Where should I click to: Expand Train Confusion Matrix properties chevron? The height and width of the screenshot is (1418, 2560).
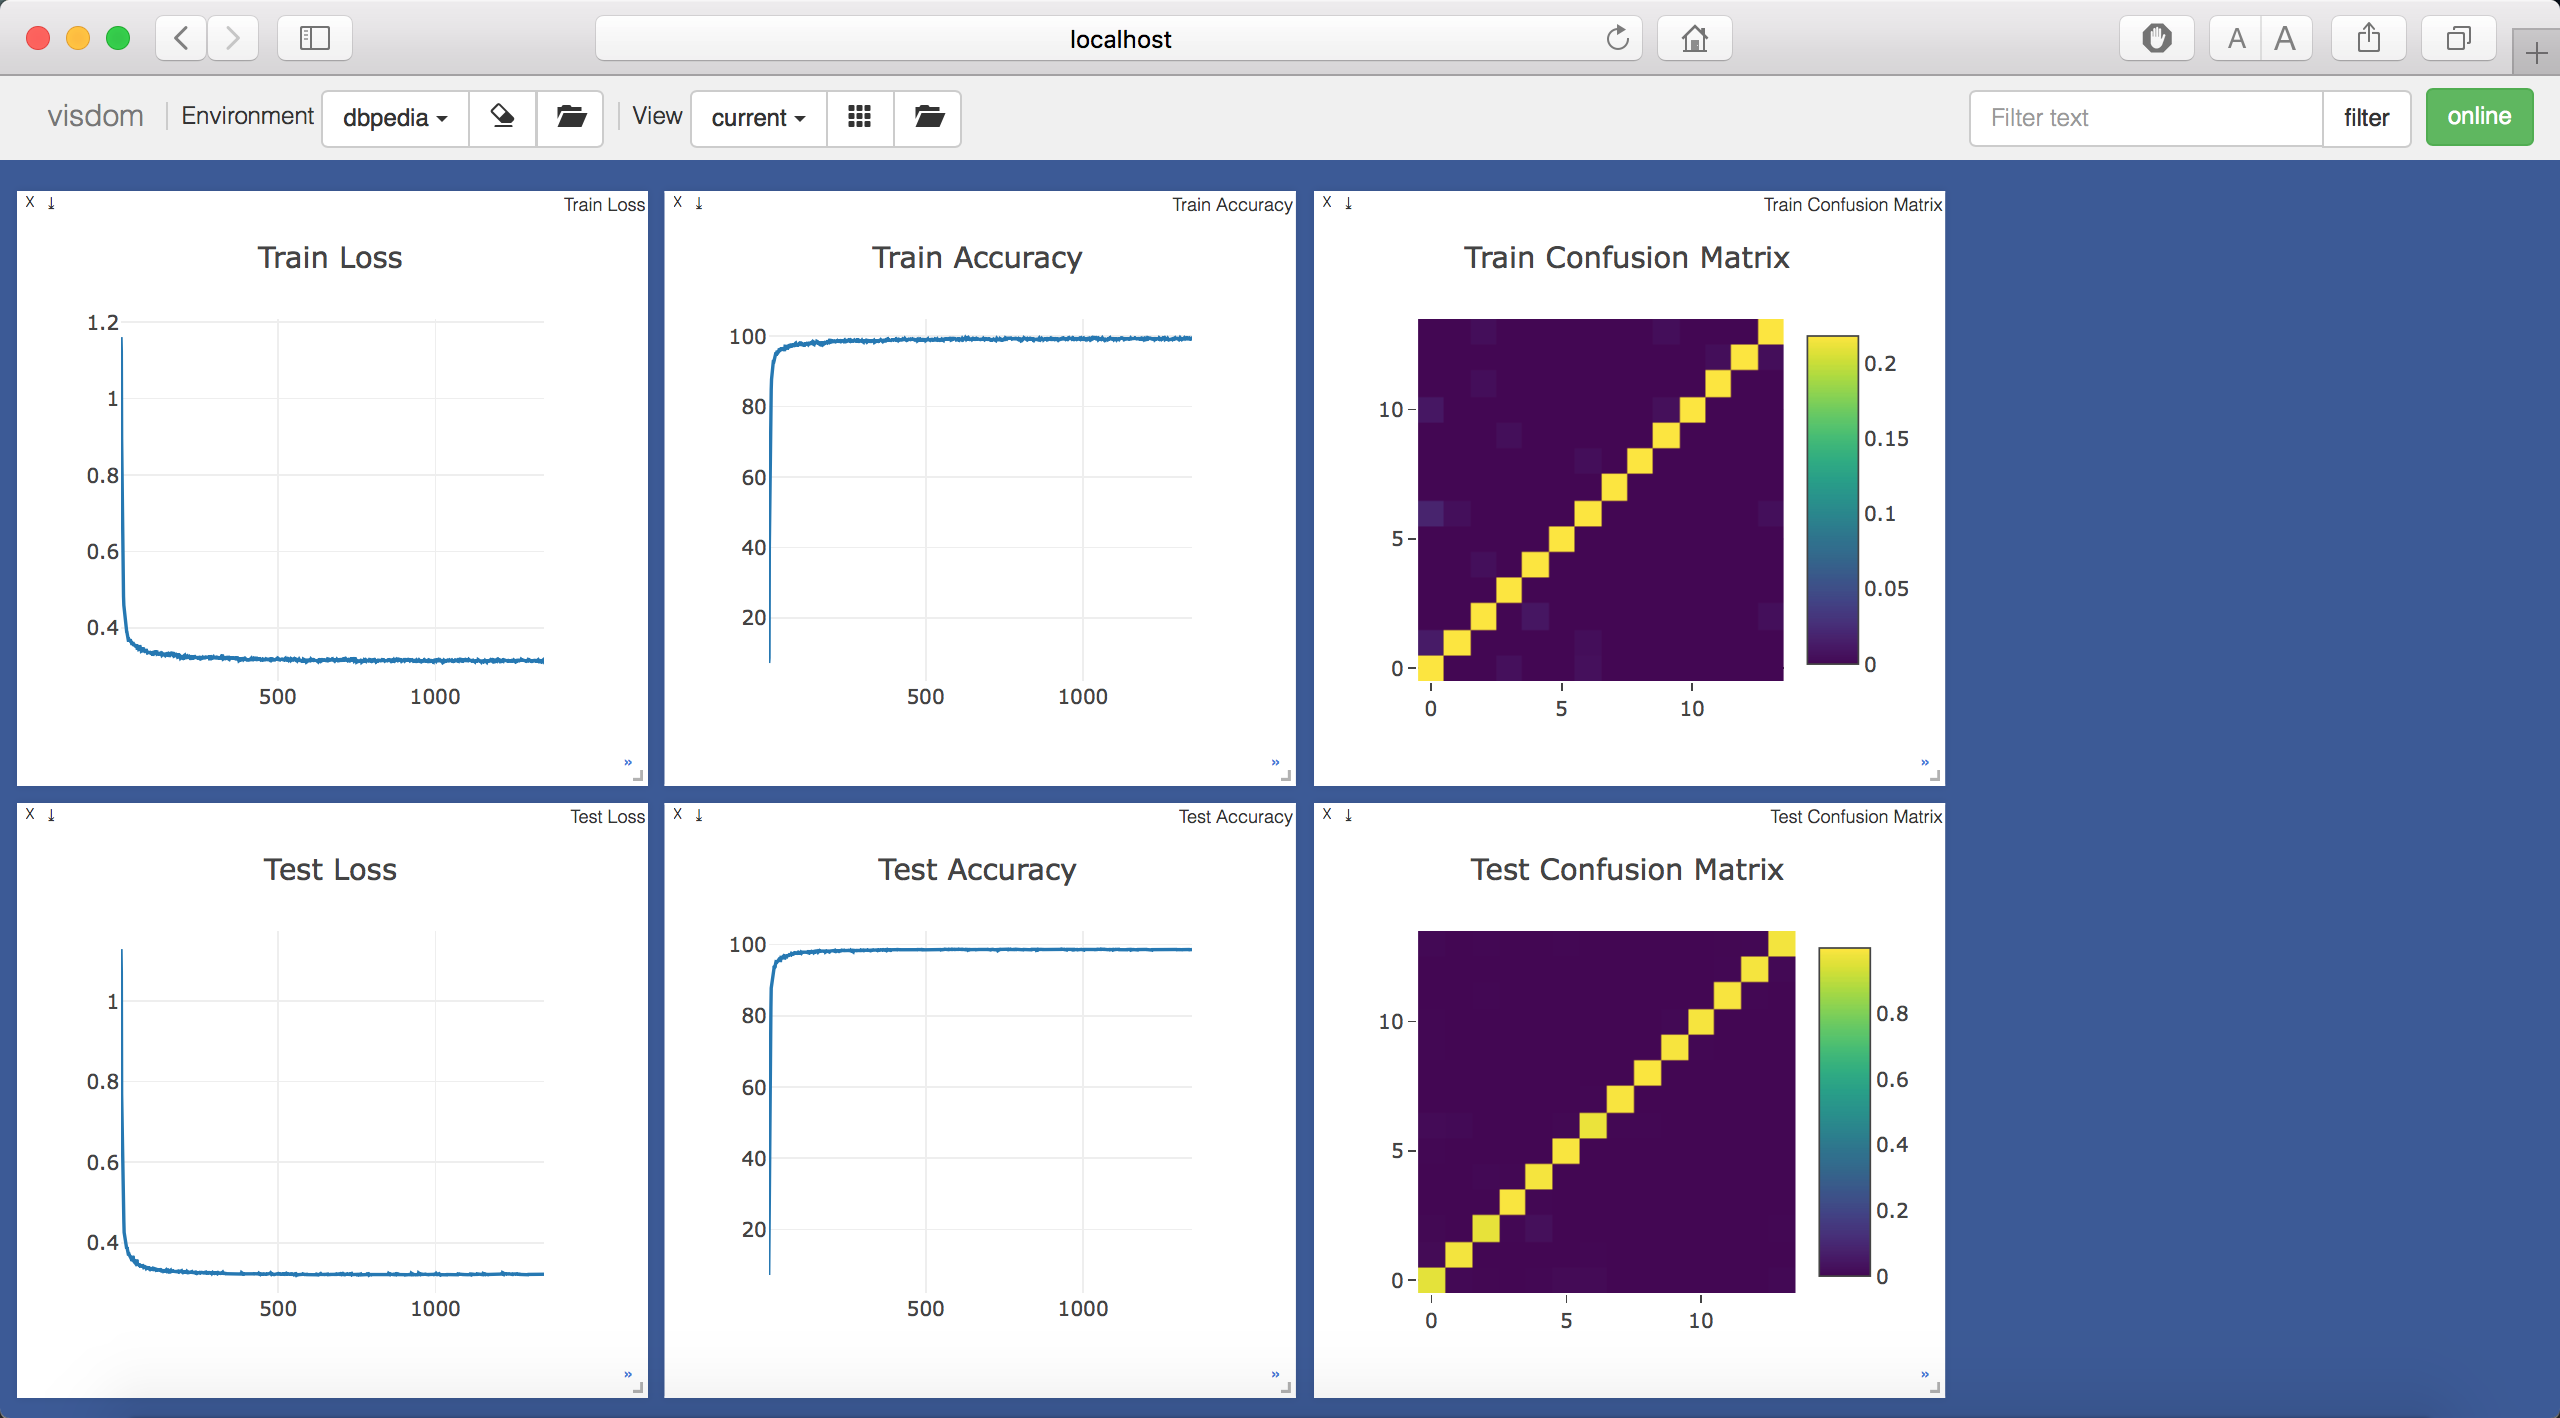tap(1924, 763)
